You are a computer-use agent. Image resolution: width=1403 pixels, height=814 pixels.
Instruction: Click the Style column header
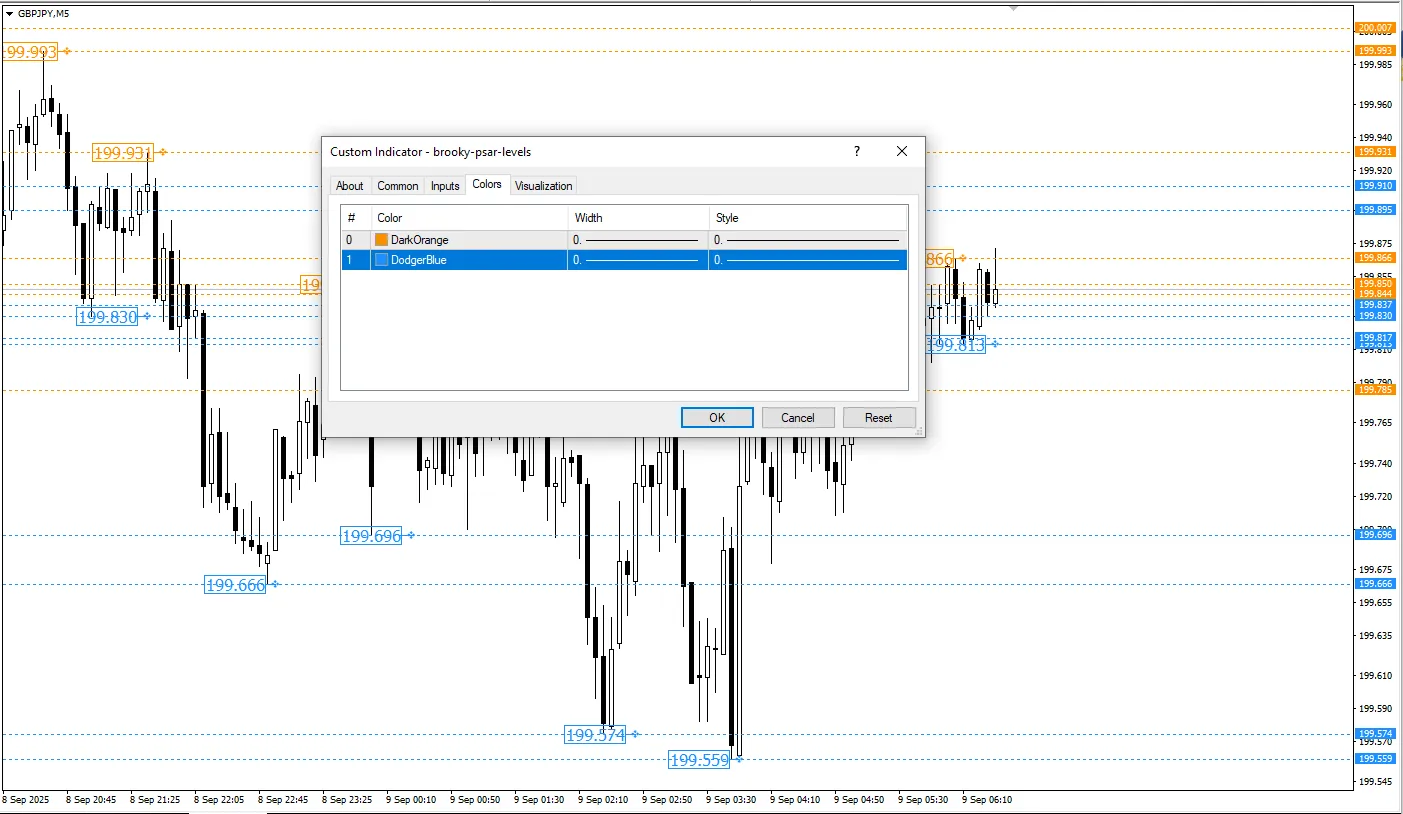pyautogui.click(x=808, y=218)
